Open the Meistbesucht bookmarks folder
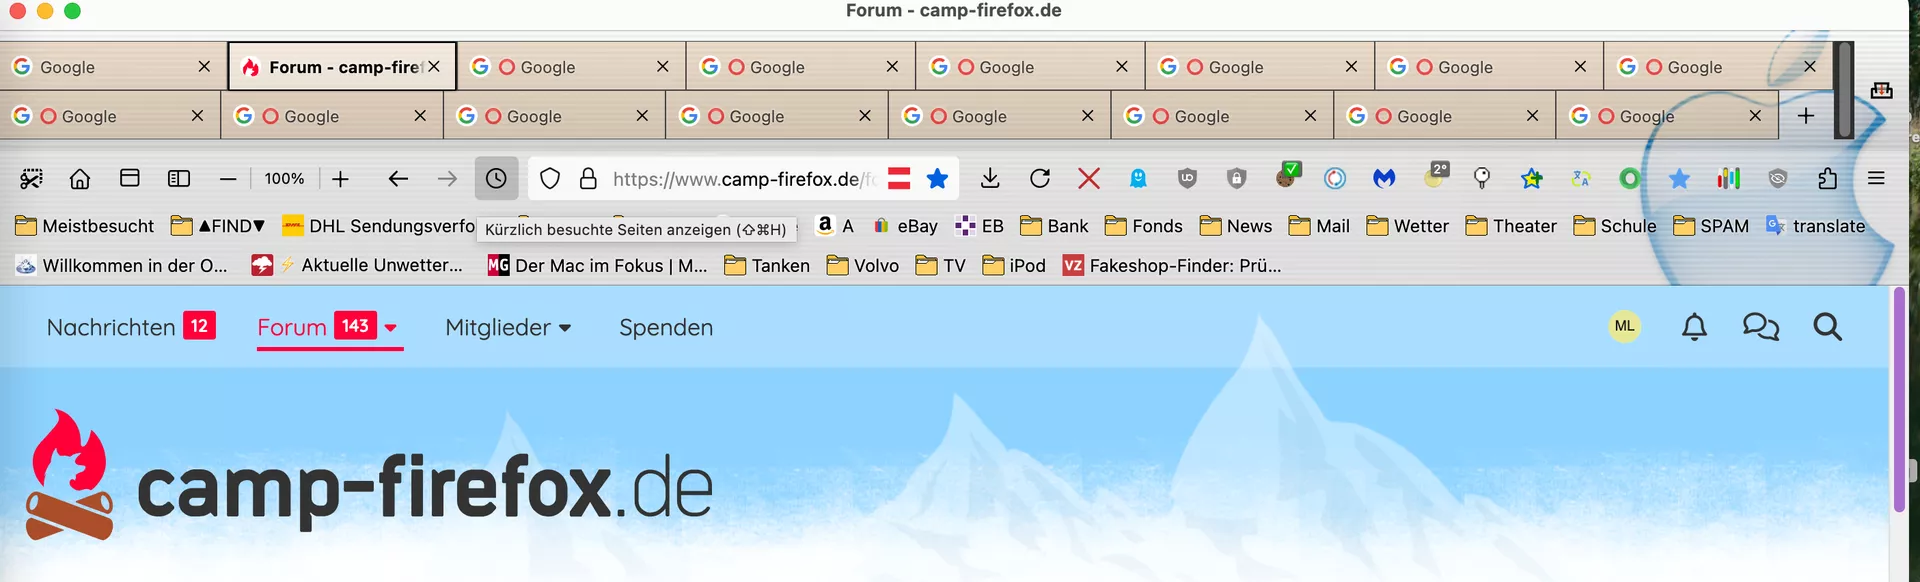 tap(84, 226)
